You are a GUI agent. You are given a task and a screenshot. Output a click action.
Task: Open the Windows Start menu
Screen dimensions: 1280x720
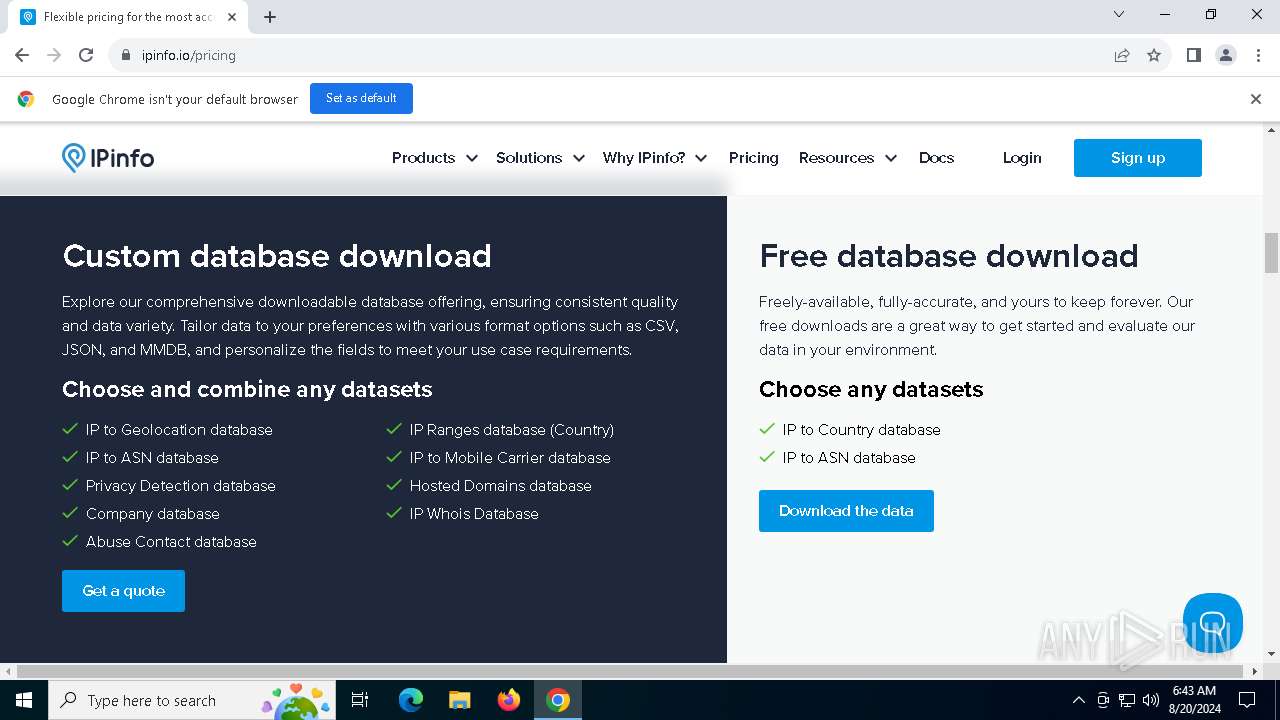24,700
